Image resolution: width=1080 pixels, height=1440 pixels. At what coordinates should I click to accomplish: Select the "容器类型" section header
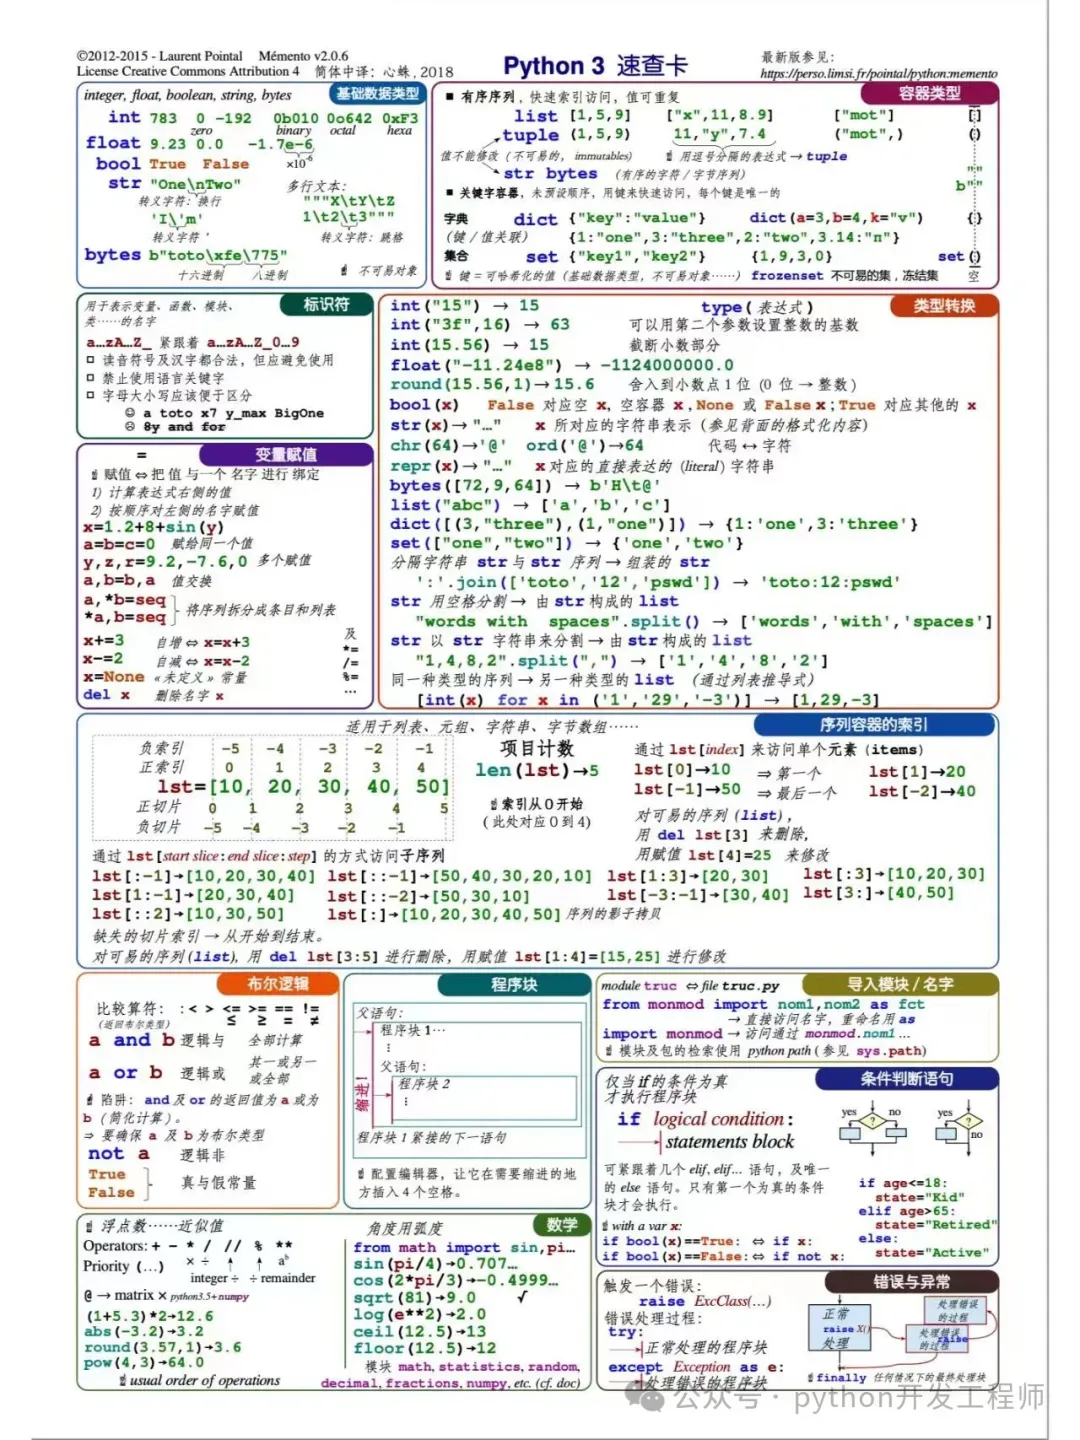[929, 93]
